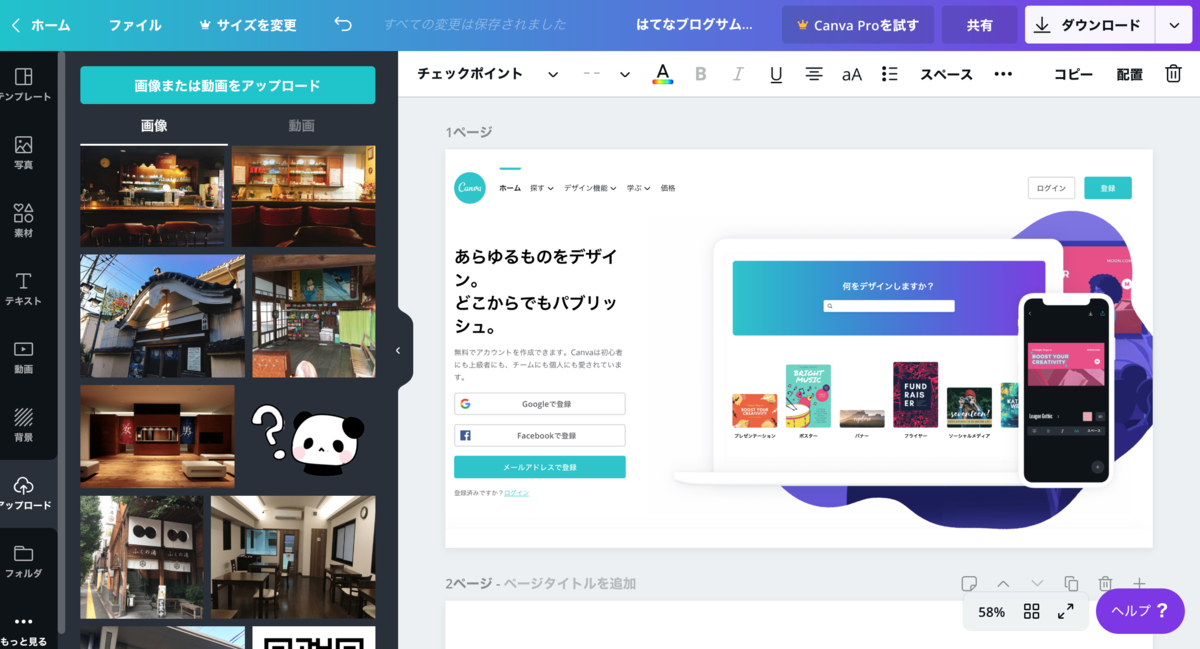Open the font size dropdown

[606, 74]
